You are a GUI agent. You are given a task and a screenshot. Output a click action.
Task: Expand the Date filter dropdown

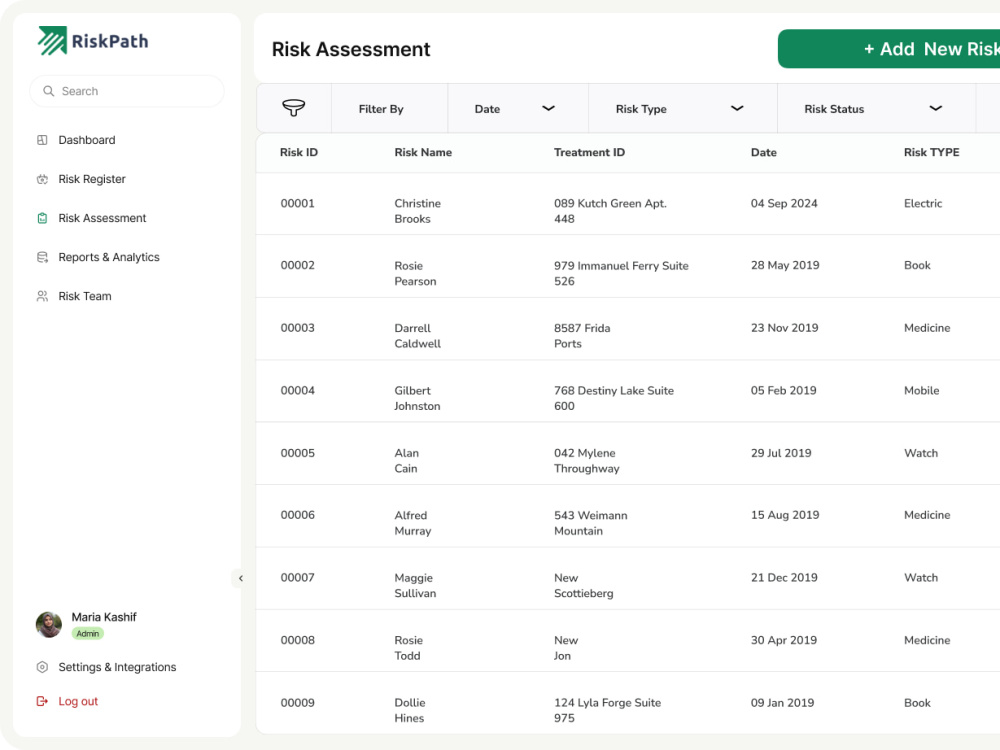(518, 108)
